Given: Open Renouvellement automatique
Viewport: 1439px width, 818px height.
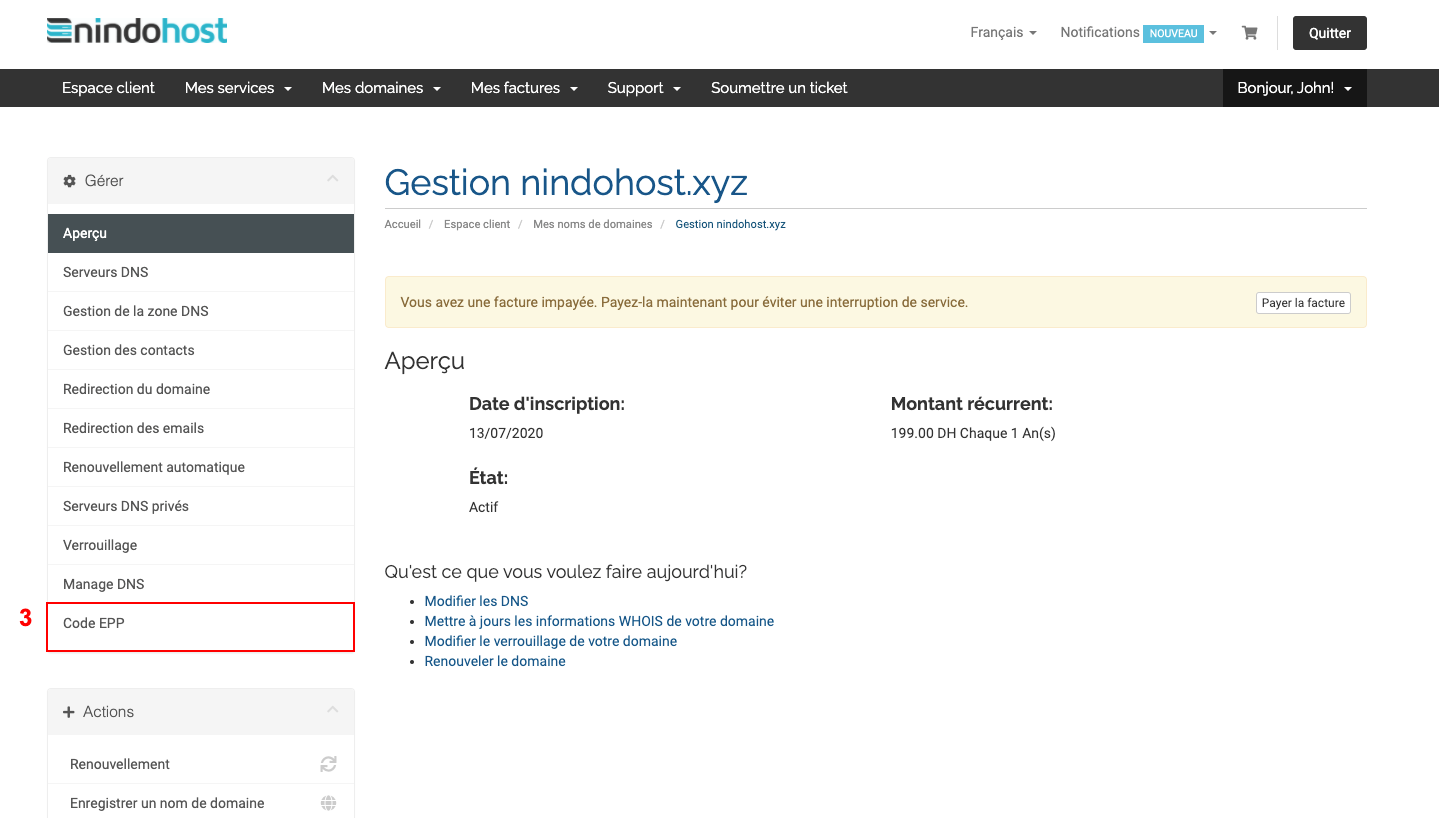Looking at the screenshot, I should tap(201, 467).
